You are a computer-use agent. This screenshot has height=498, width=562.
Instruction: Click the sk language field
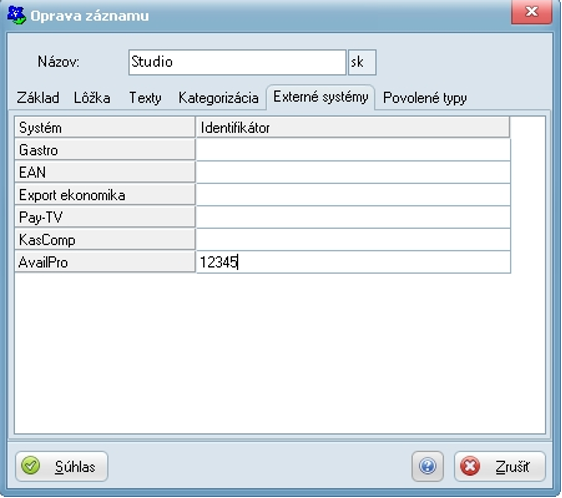(x=362, y=62)
